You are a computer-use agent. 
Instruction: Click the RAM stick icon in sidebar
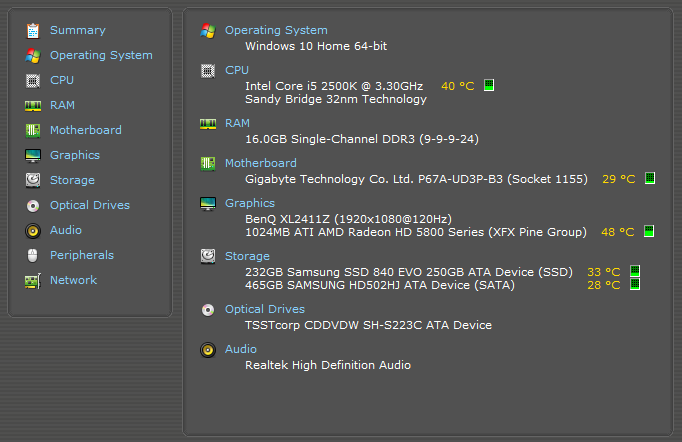[x=33, y=106]
